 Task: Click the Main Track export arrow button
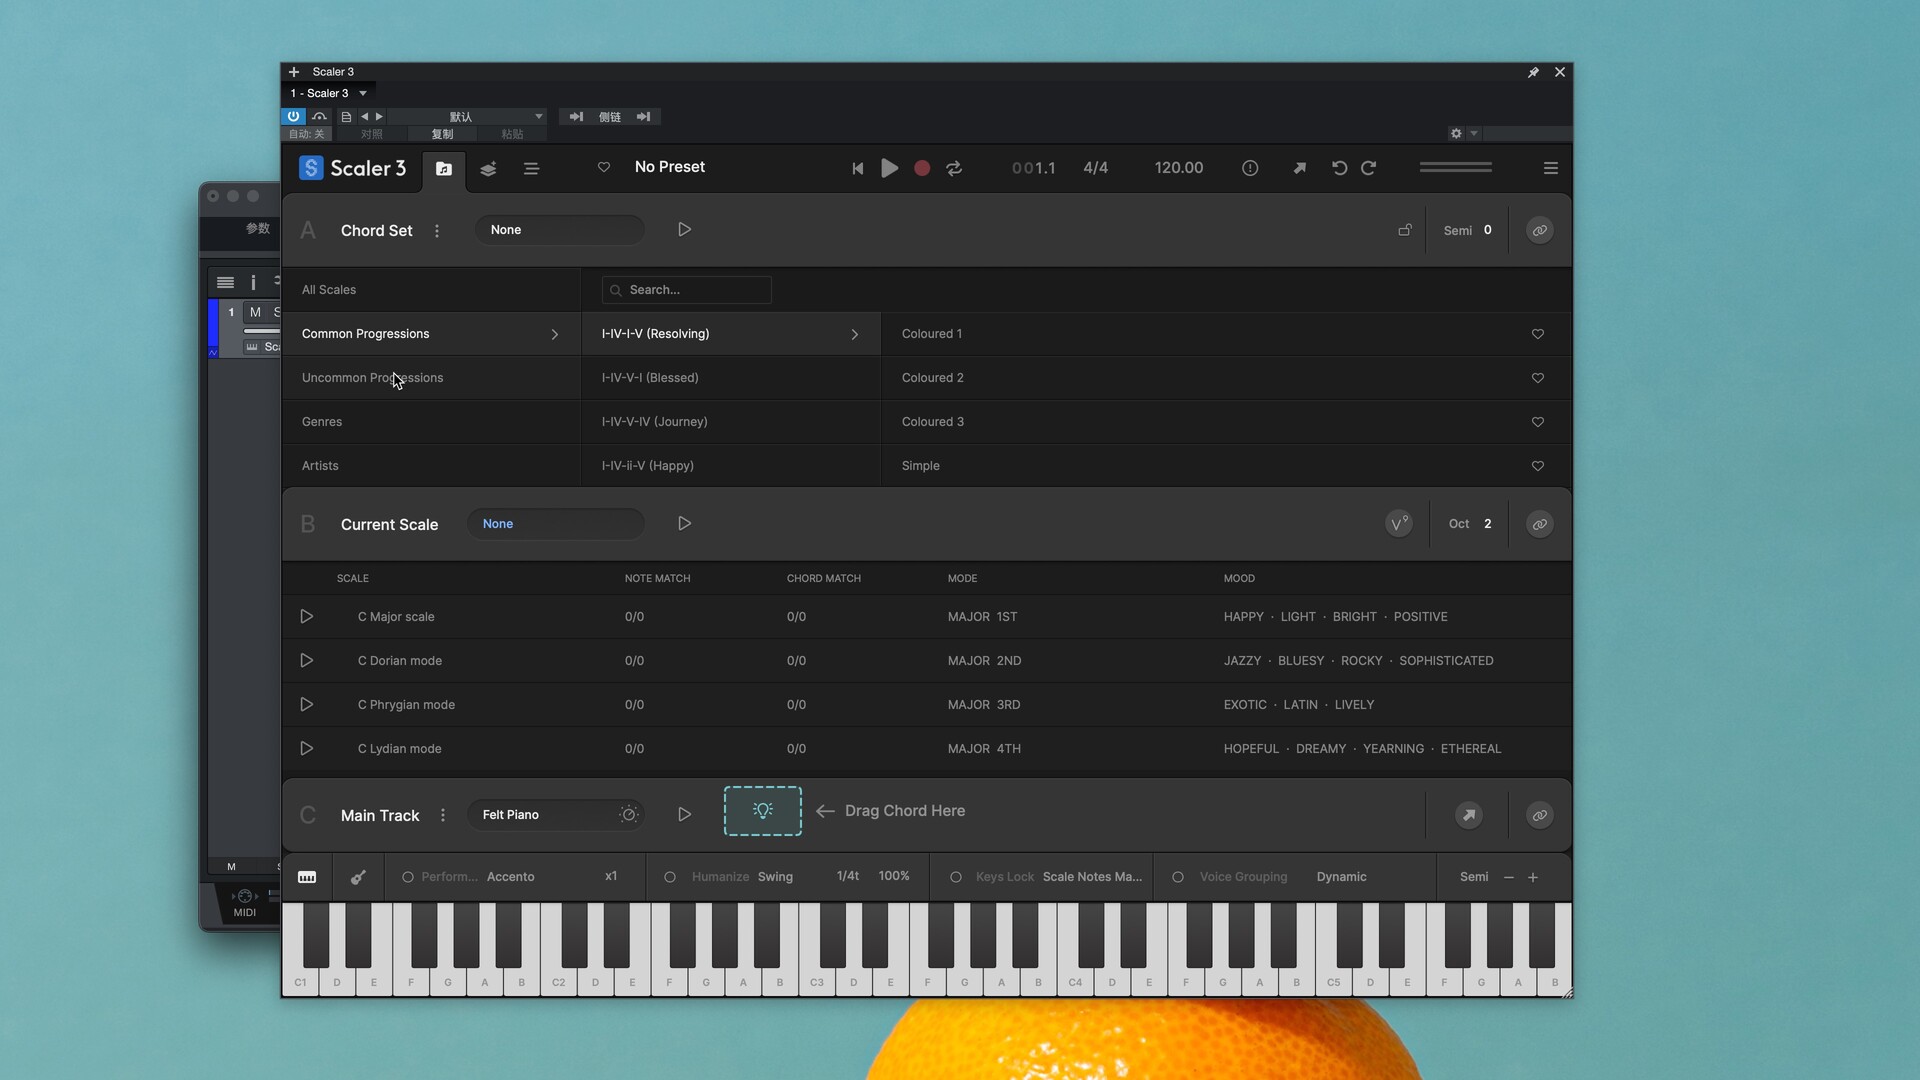1469,815
